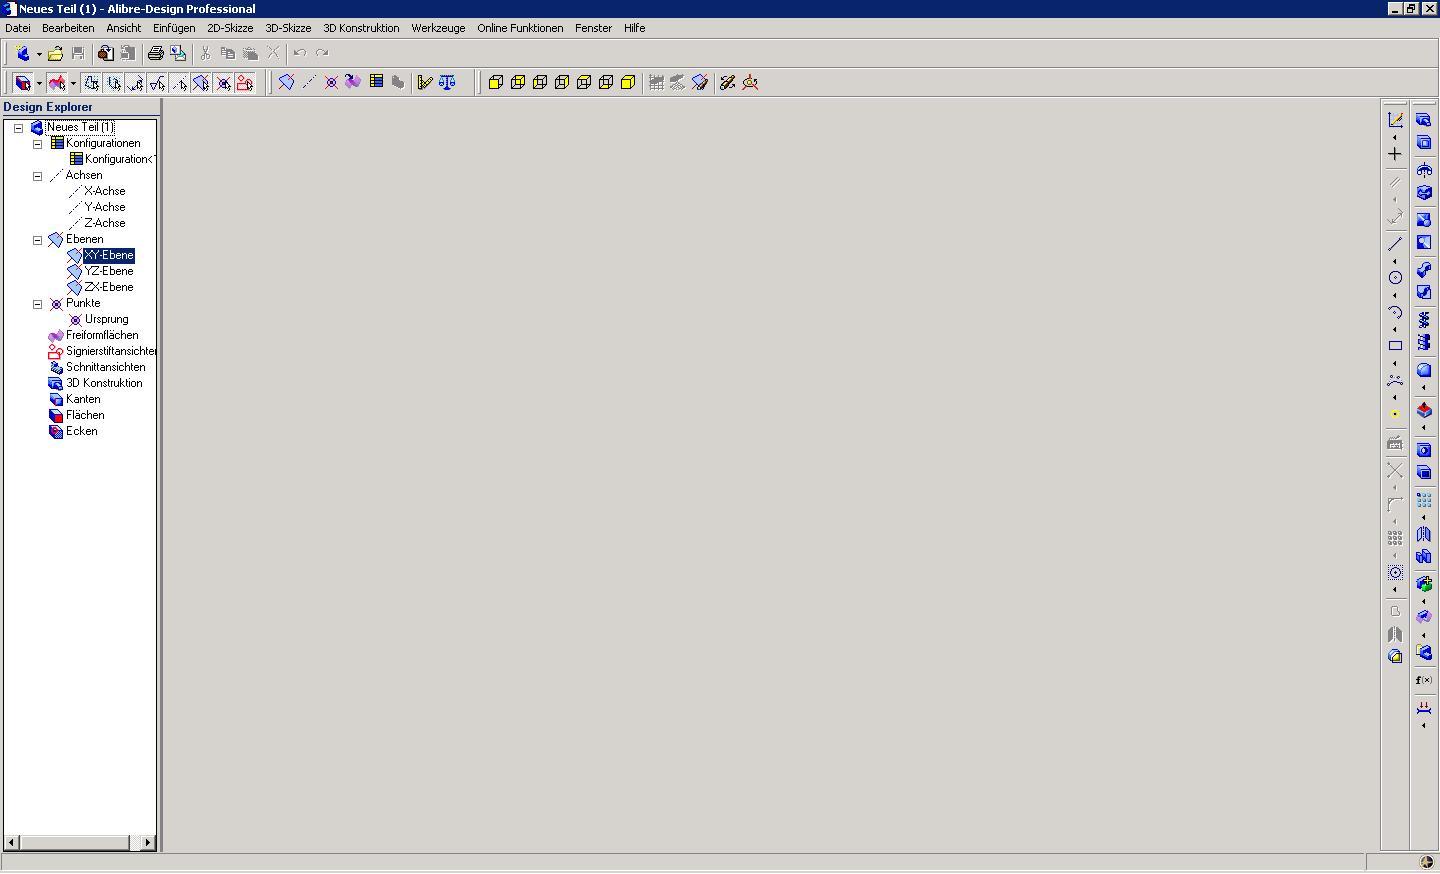
Task: Click Design Explorer horizontal scrollbar thumb
Action: click(x=75, y=843)
